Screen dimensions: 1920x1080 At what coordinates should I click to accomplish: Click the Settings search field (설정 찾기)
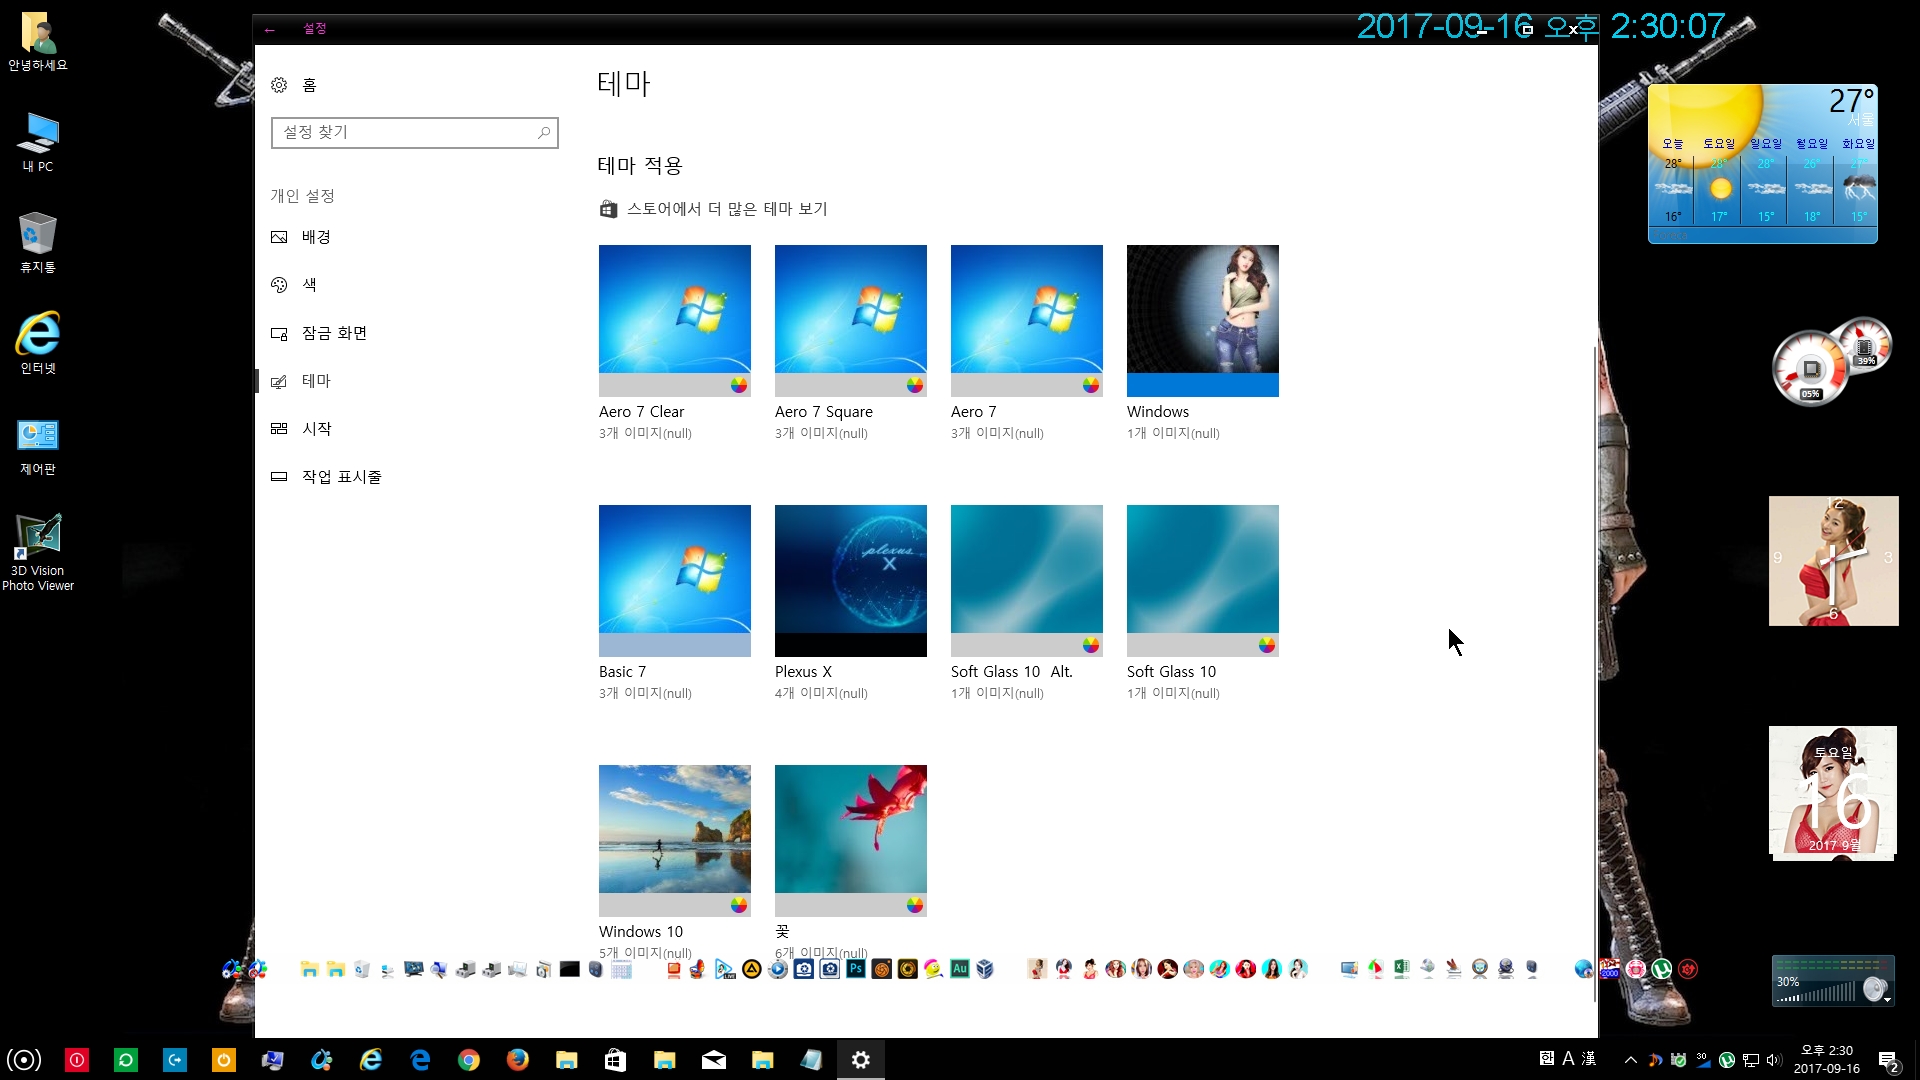[414, 132]
